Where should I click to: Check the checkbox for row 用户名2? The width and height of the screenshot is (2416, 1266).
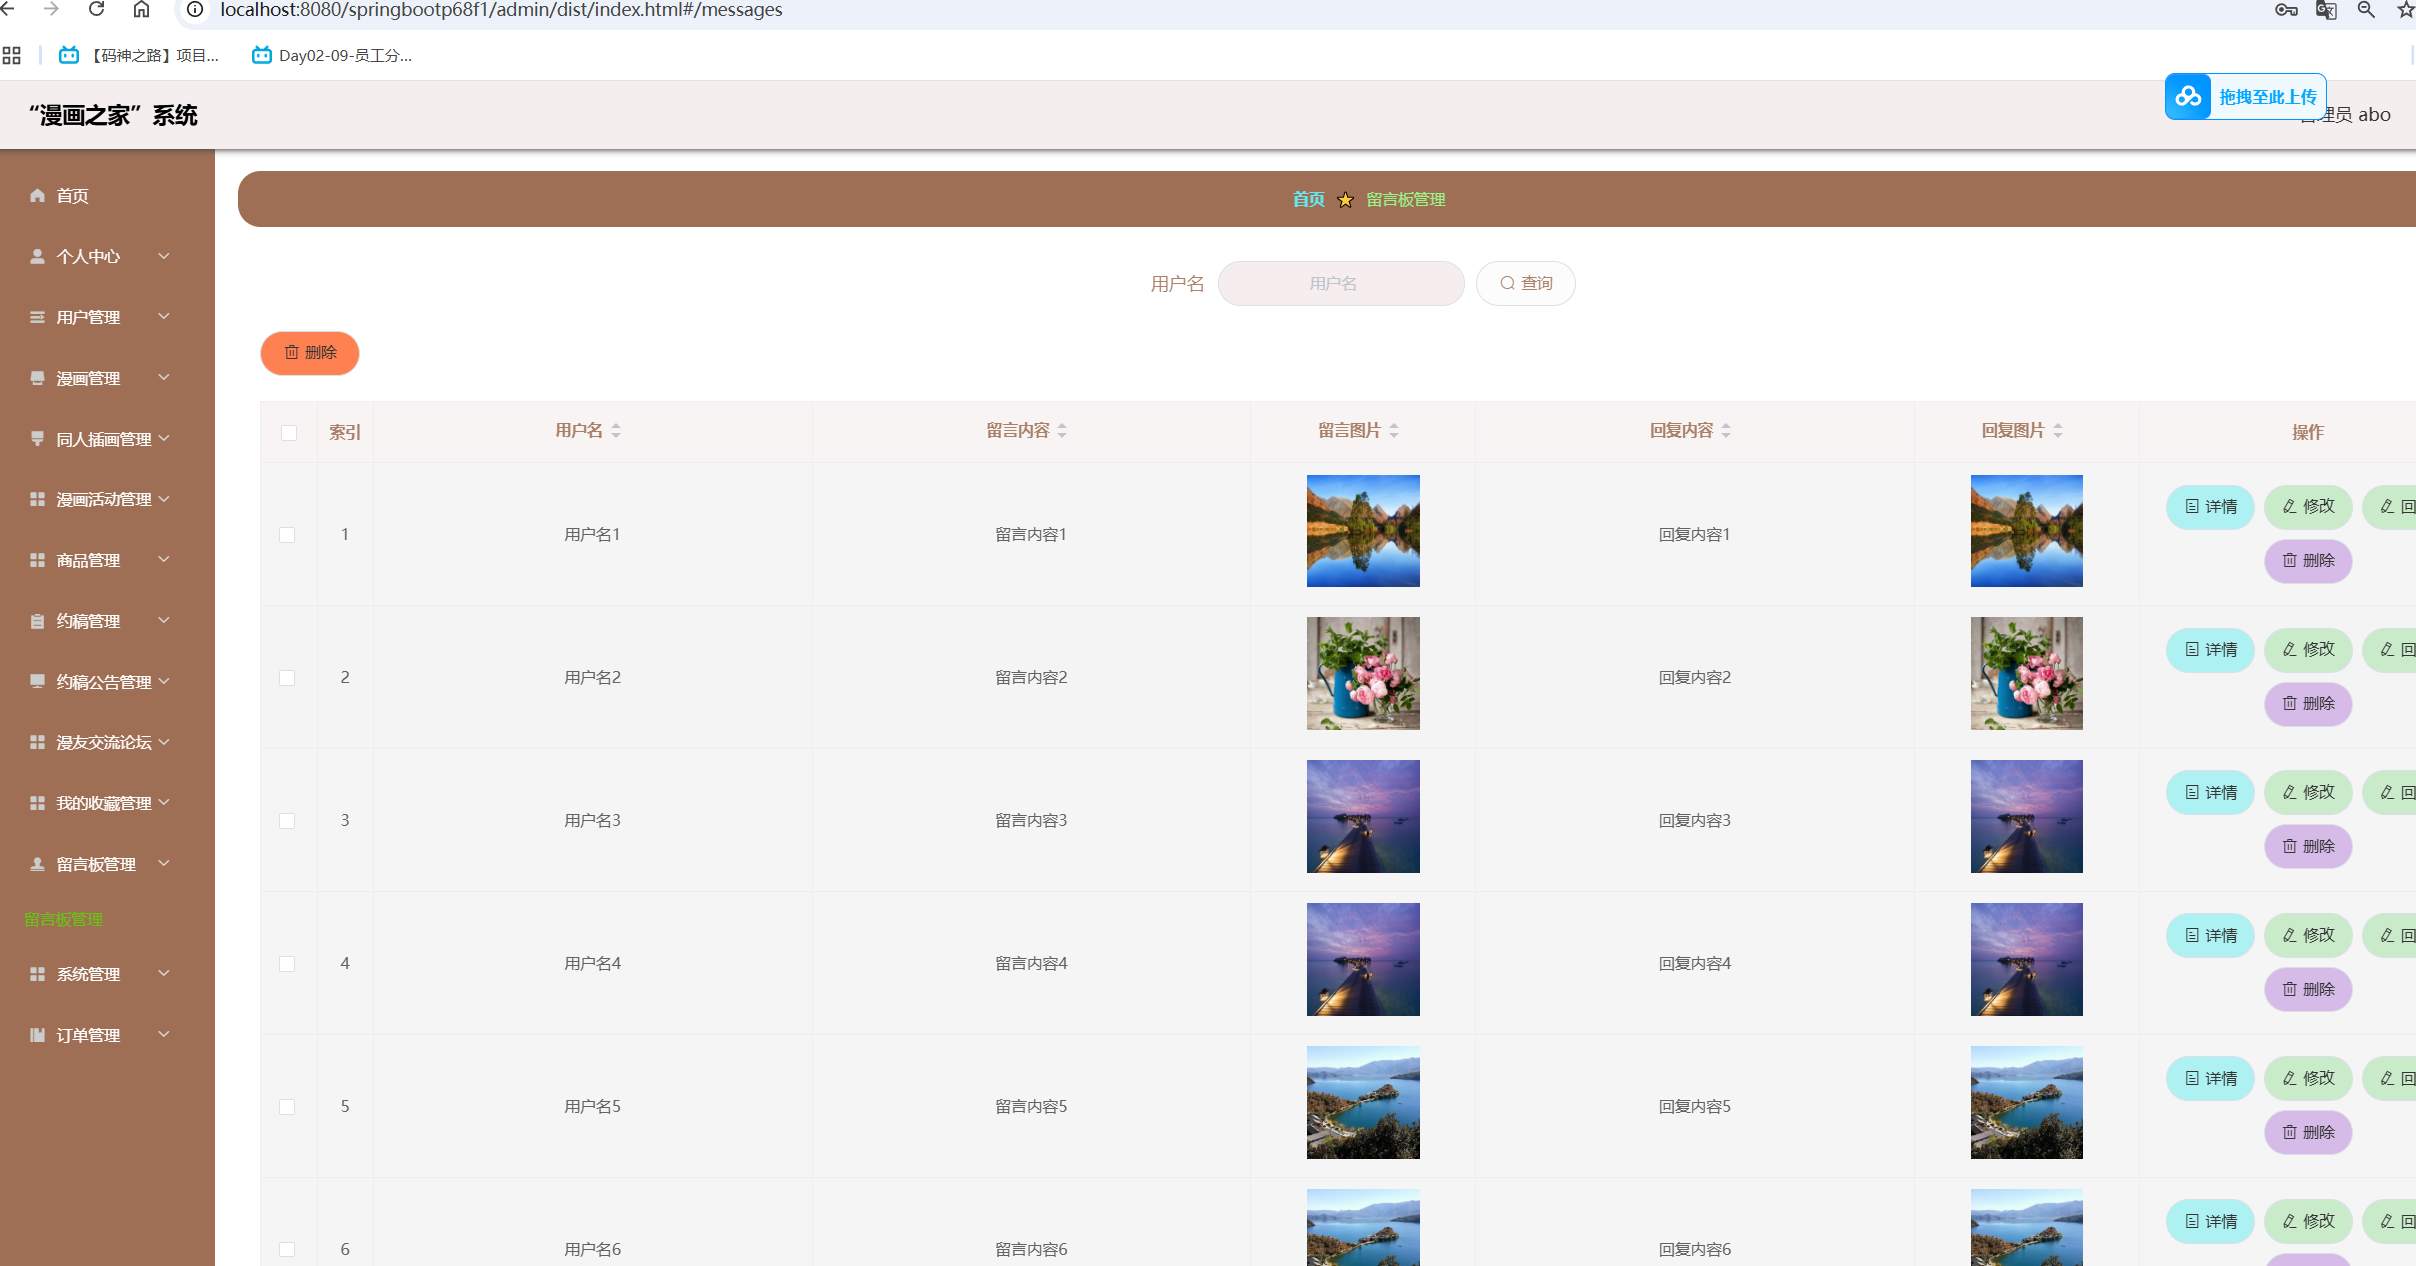pos(287,678)
